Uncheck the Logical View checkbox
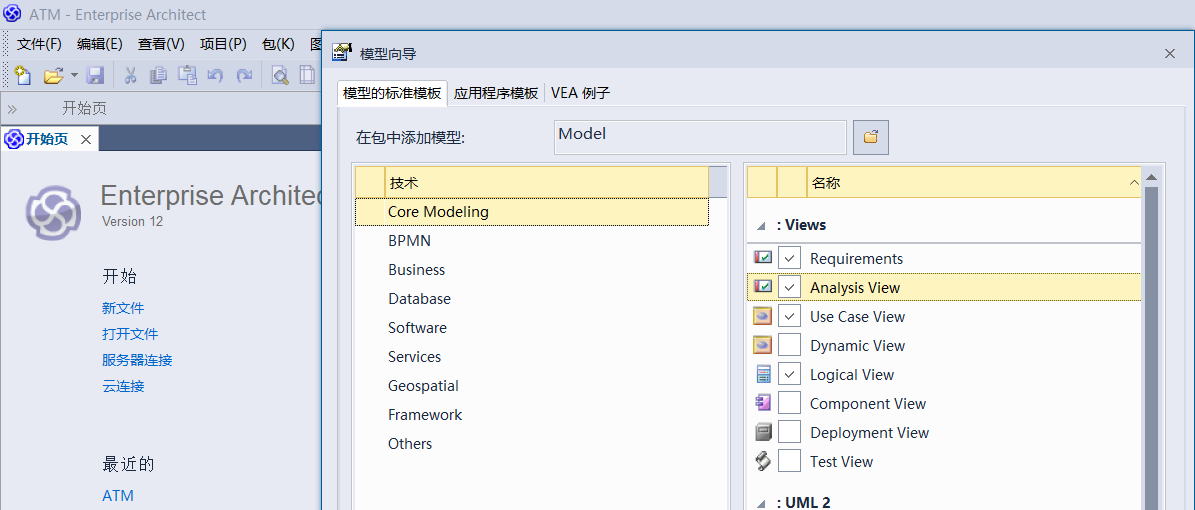The image size is (1195, 510). pyautogui.click(x=790, y=374)
